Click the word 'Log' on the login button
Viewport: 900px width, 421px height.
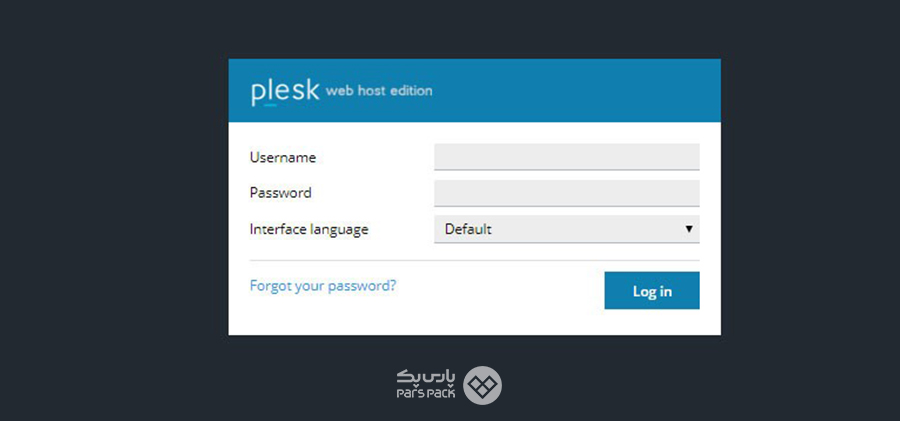coord(643,291)
